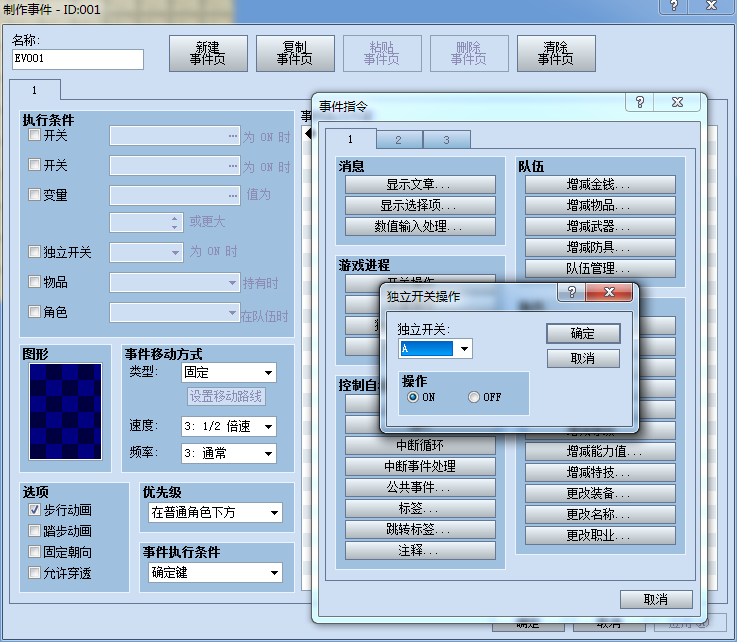
Task: Enable the 允许穿透 option
Action: click(34, 573)
